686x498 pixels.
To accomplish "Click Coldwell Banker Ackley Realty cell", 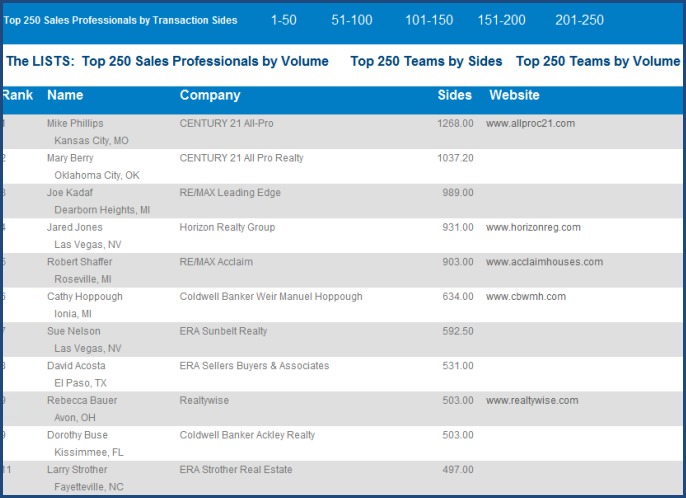I will pos(247,435).
